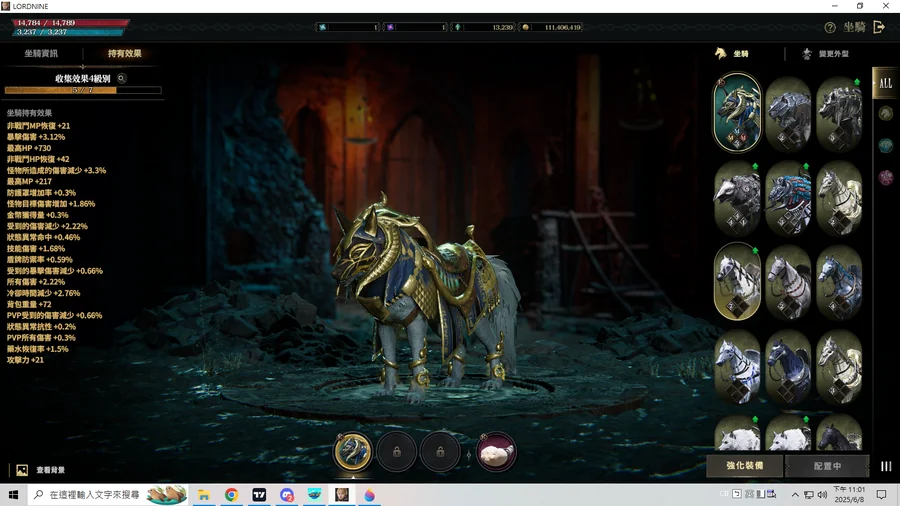Click the first locked mount slot
Image resolution: width=900 pixels, height=506 pixels.
(x=397, y=452)
